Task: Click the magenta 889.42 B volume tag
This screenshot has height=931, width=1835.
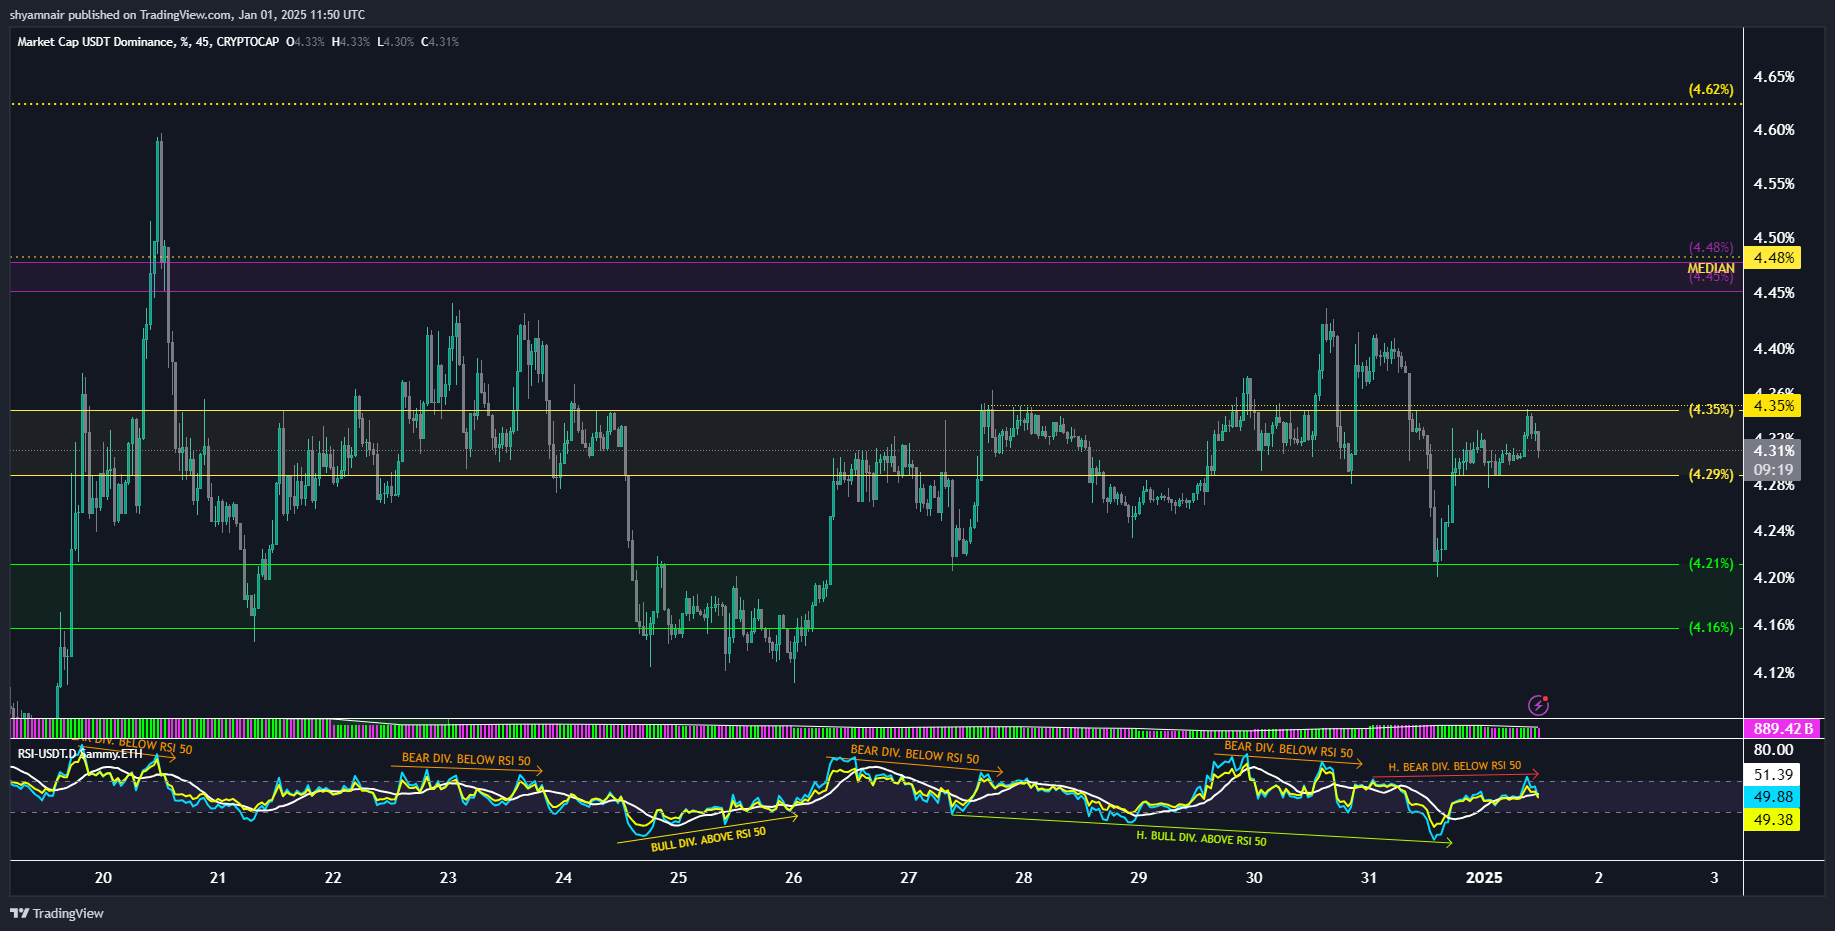Action: [x=1783, y=729]
